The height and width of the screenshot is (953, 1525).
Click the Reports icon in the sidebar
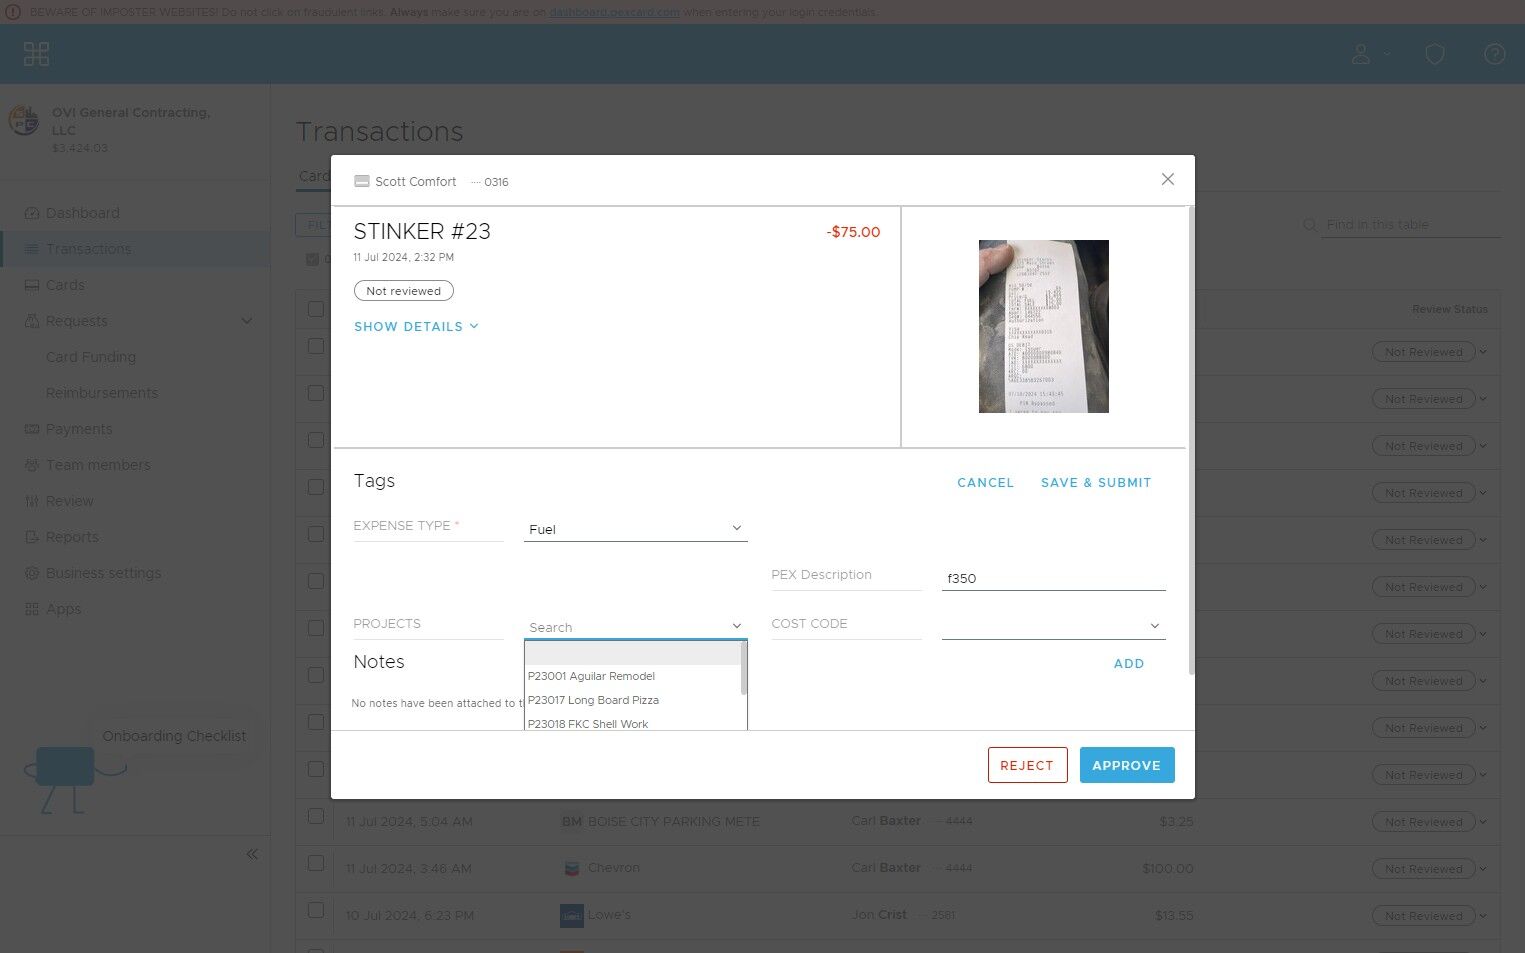pos(32,537)
